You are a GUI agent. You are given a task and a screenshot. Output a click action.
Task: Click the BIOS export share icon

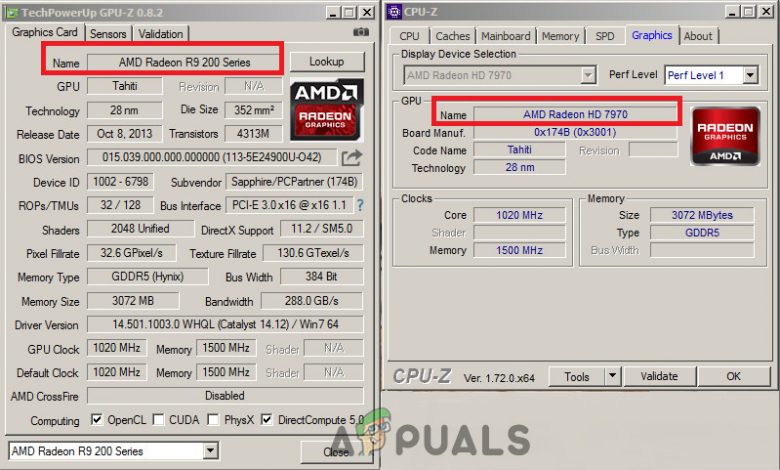coord(352,158)
